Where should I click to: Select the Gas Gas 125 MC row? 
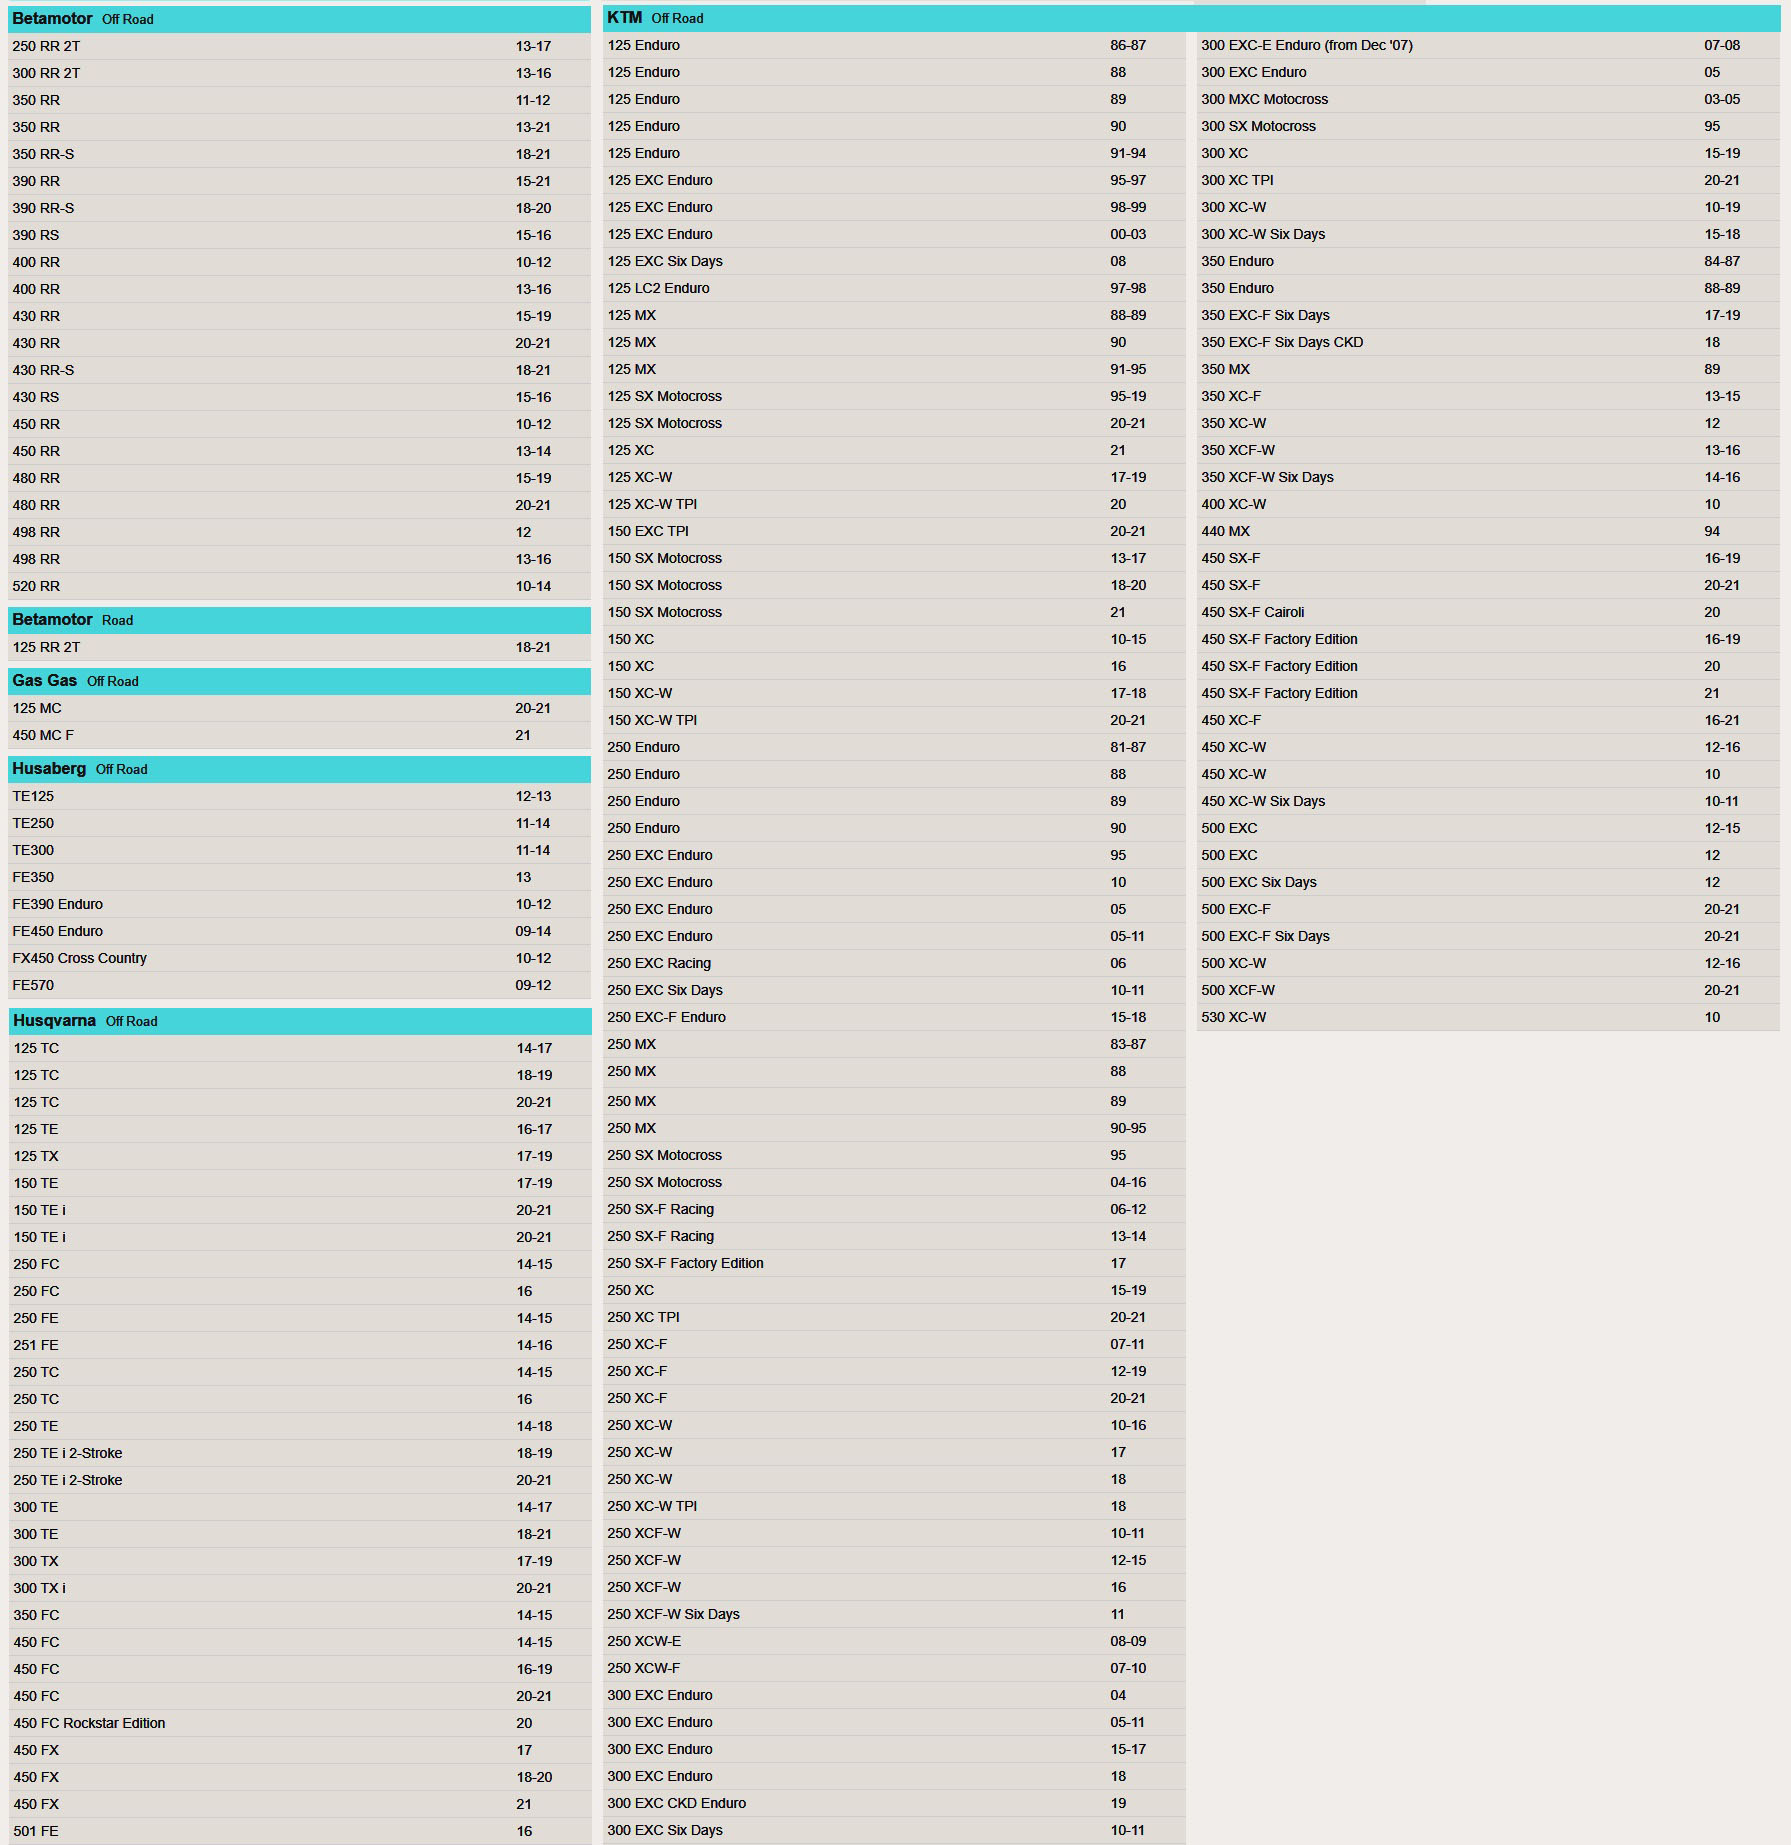[x=299, y=708]
